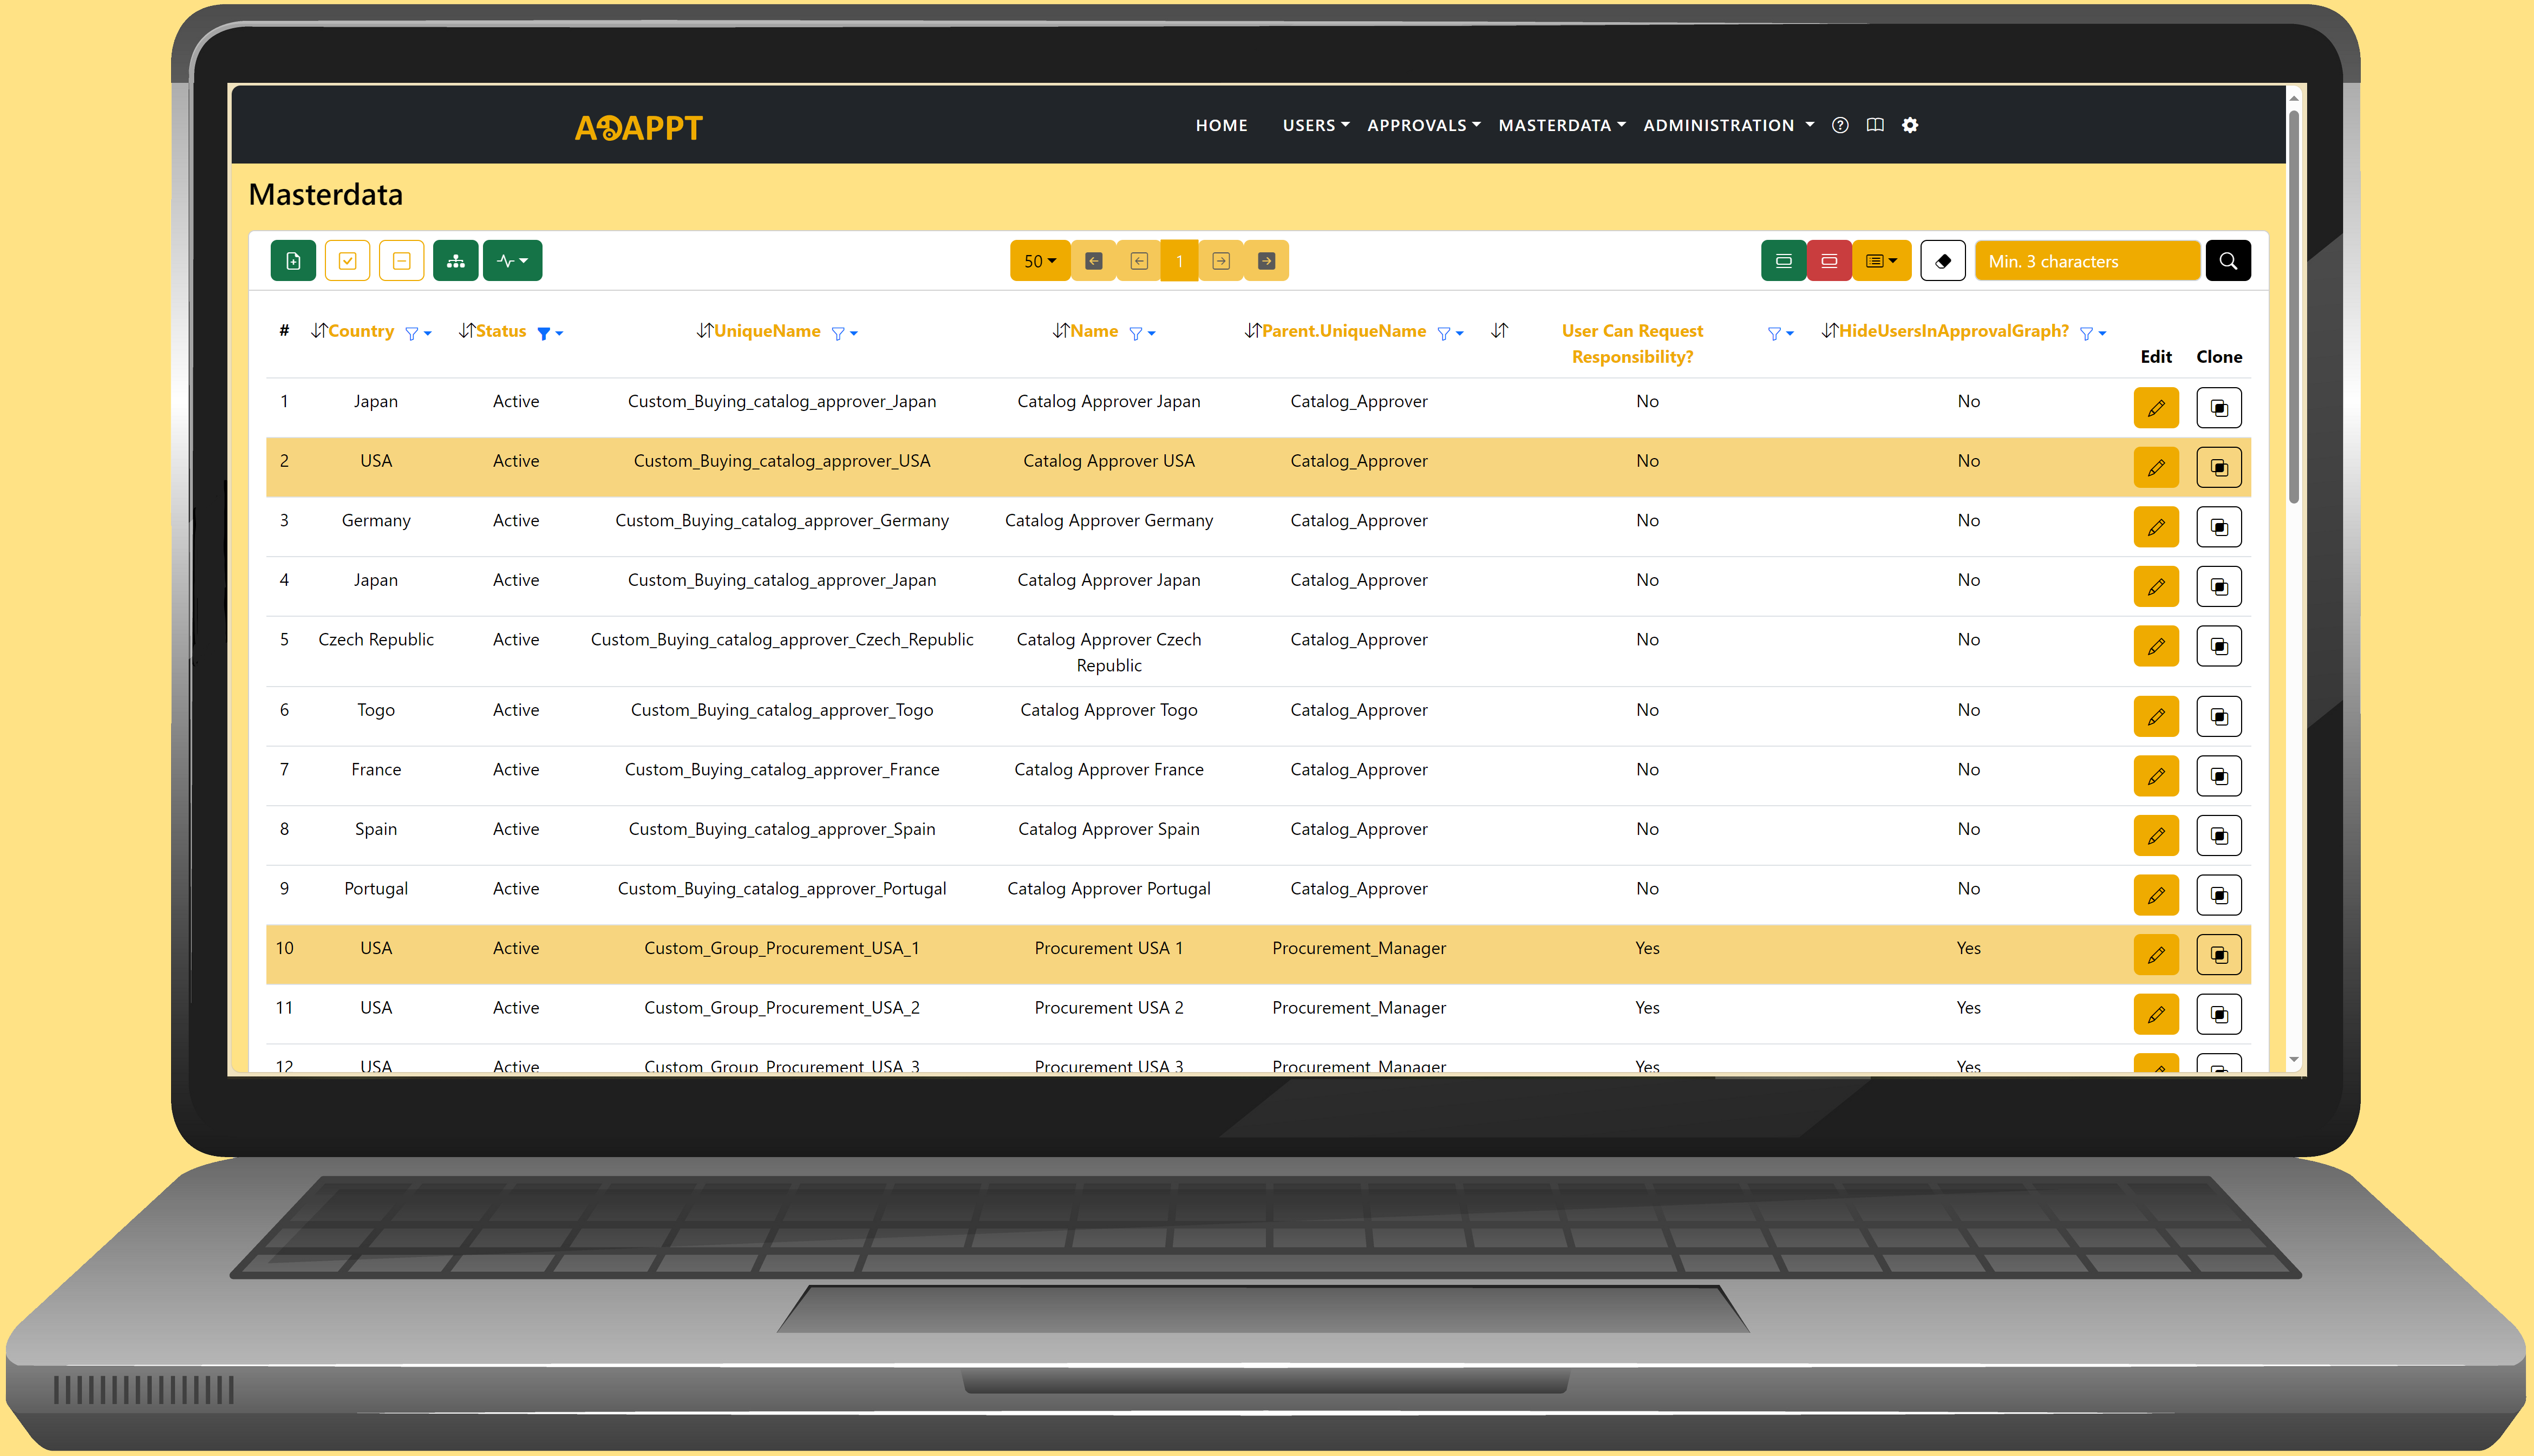Click the black search magnifier button

click(x=2227, y=261)
